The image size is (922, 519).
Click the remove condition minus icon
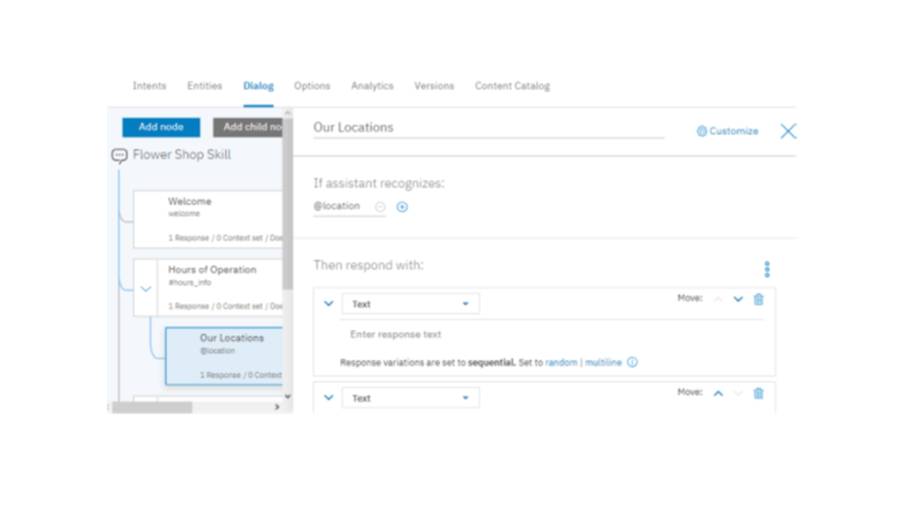(380, 207)
